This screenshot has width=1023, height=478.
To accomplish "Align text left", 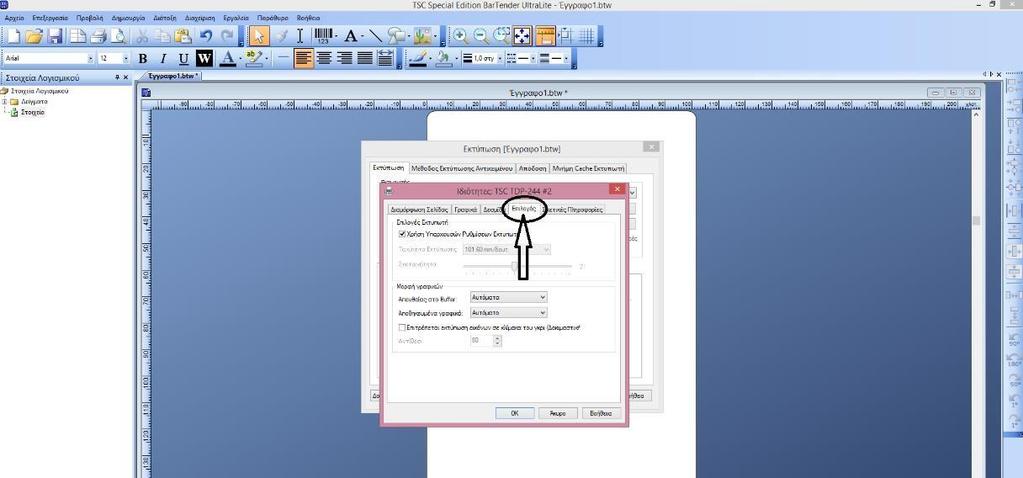I will click(x=303, y=59).
